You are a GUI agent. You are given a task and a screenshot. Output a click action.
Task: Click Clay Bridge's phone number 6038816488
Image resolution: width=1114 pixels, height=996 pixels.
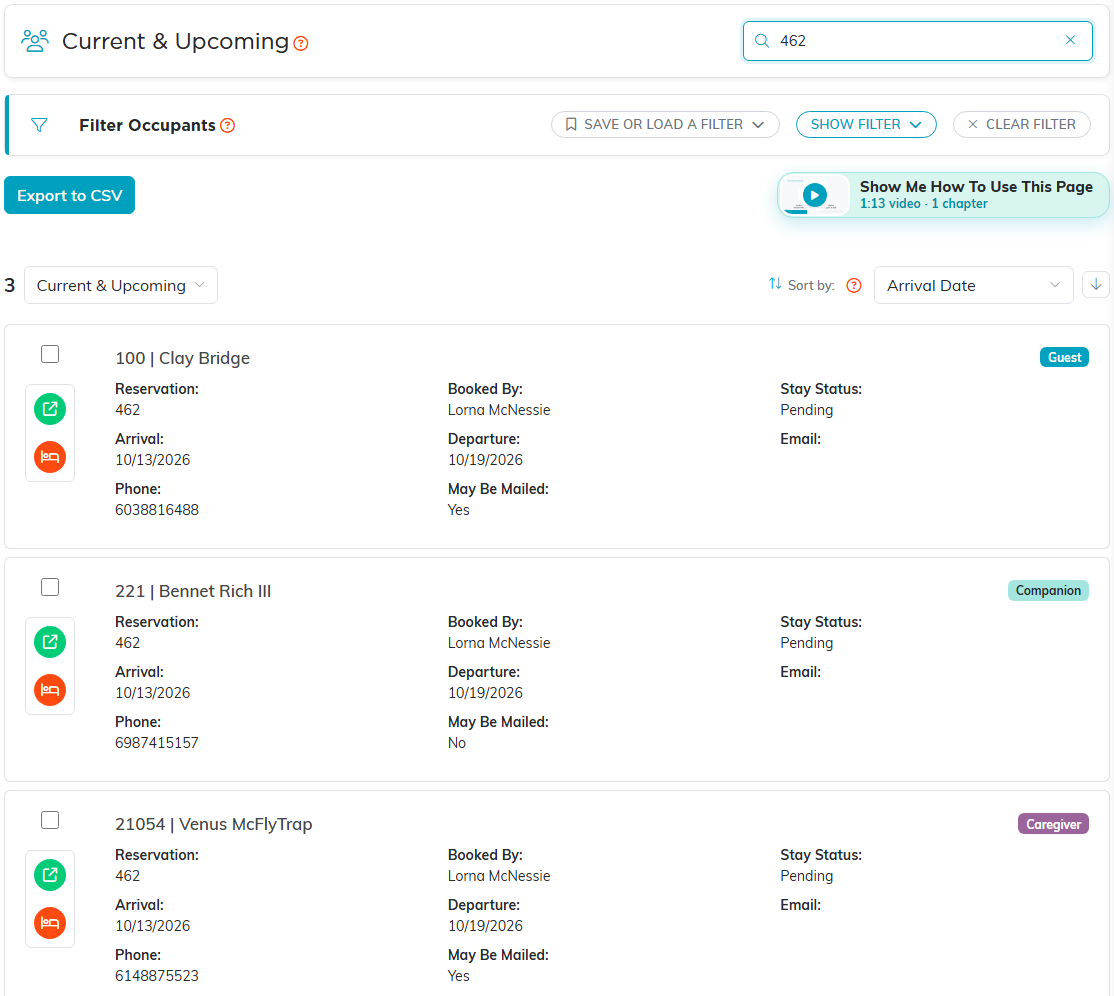click(x=157, y=510)
